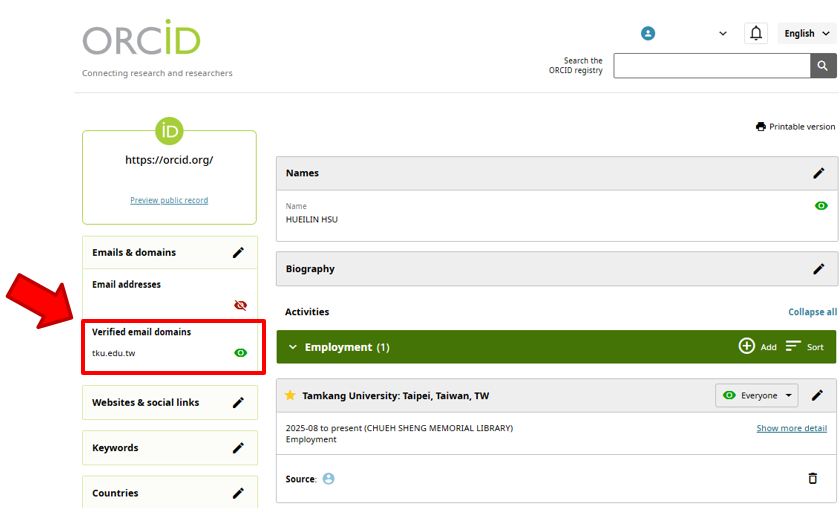Click the Verified email domains label
Screen dimensions: 839x508
pyautogui.click(x=141, y=332)
